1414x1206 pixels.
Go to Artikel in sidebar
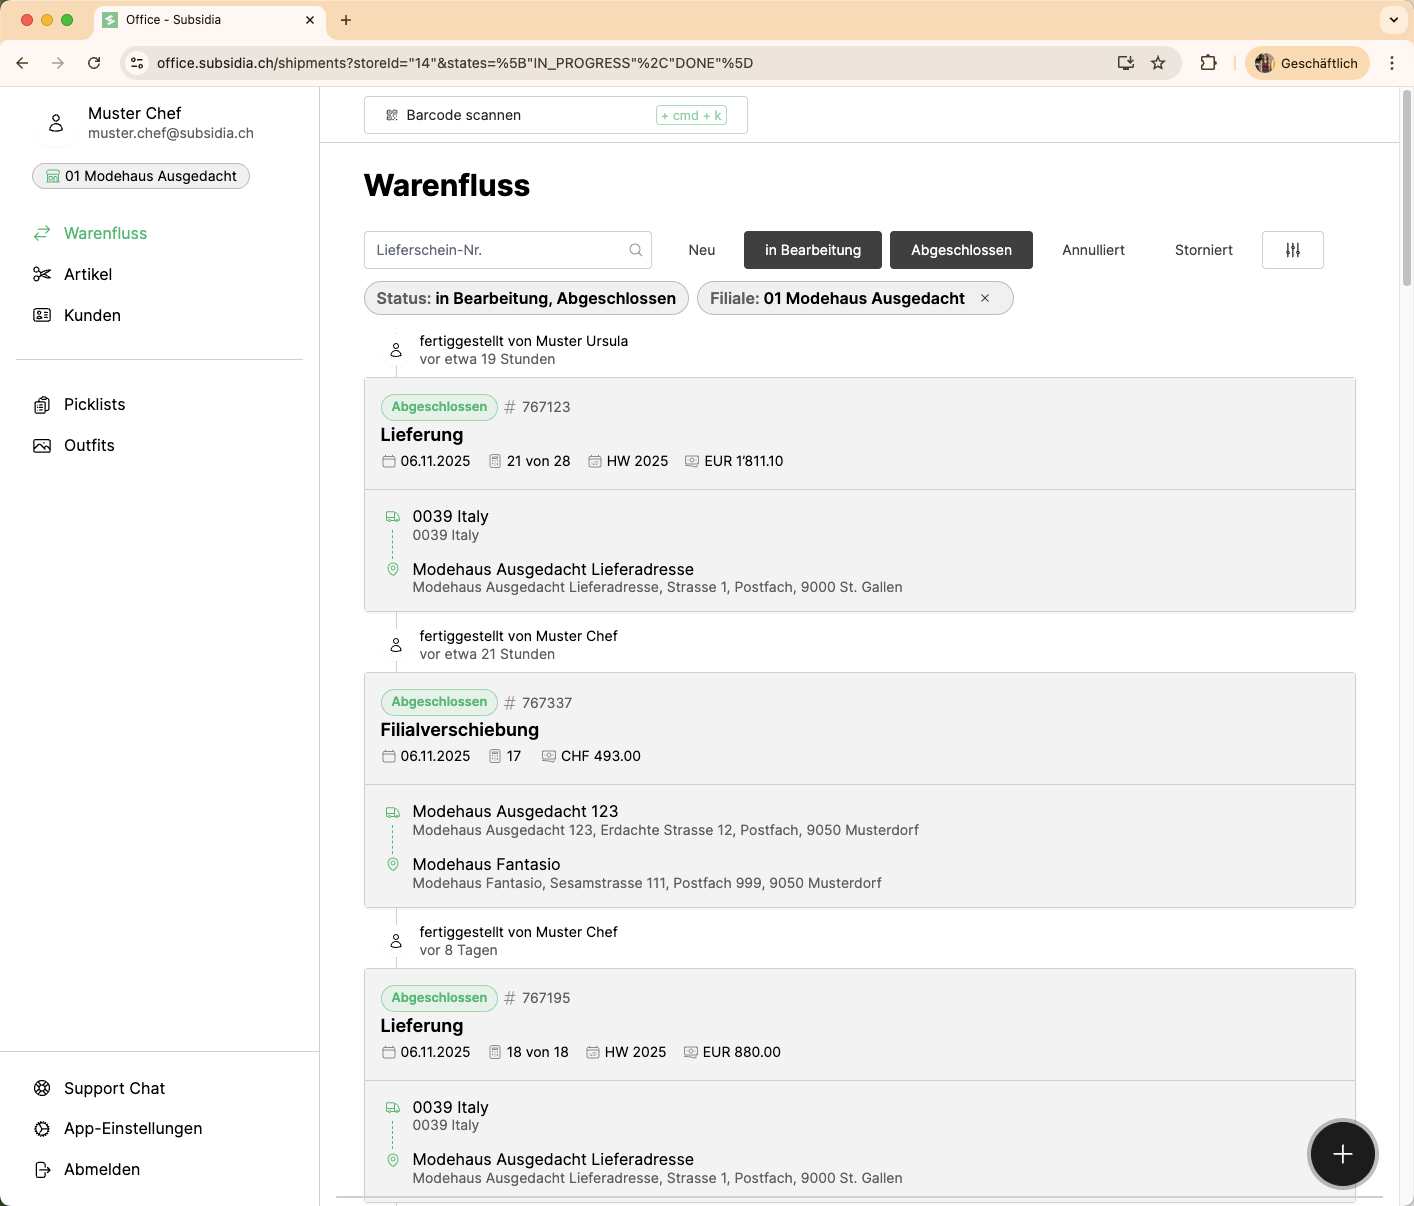87,274
